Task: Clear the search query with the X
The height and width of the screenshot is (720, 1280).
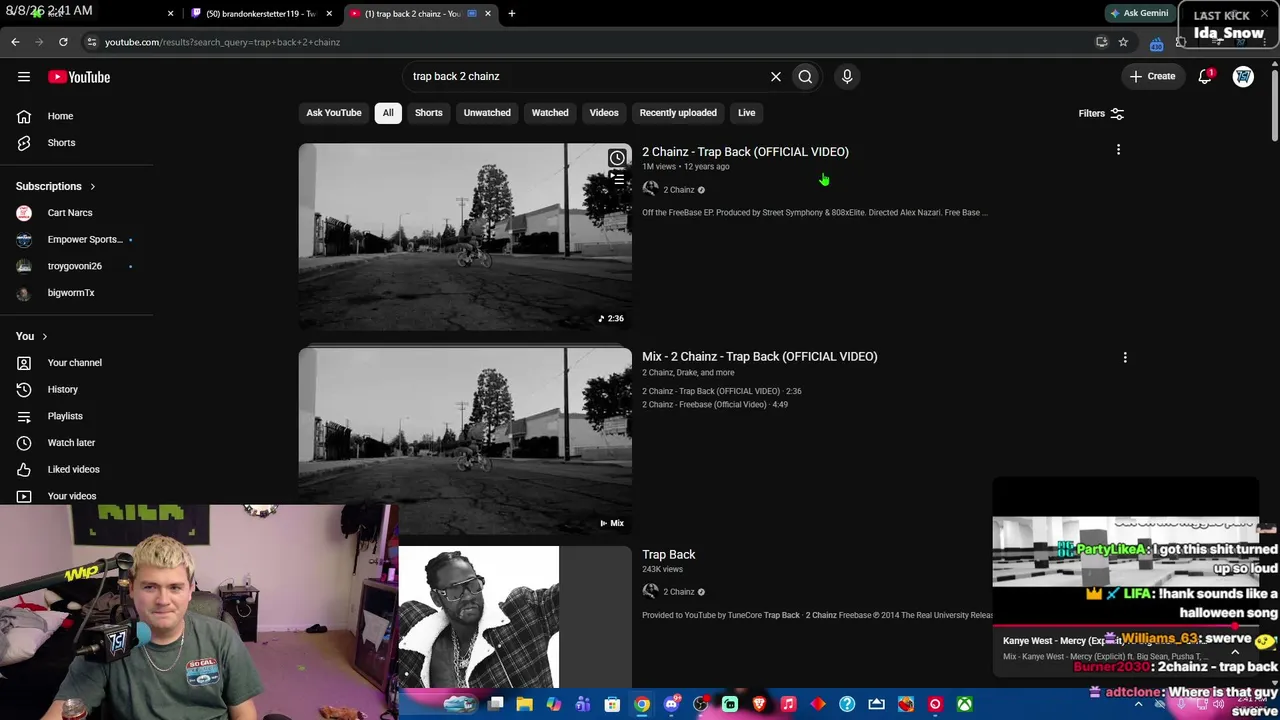Action: pos(776,76)
